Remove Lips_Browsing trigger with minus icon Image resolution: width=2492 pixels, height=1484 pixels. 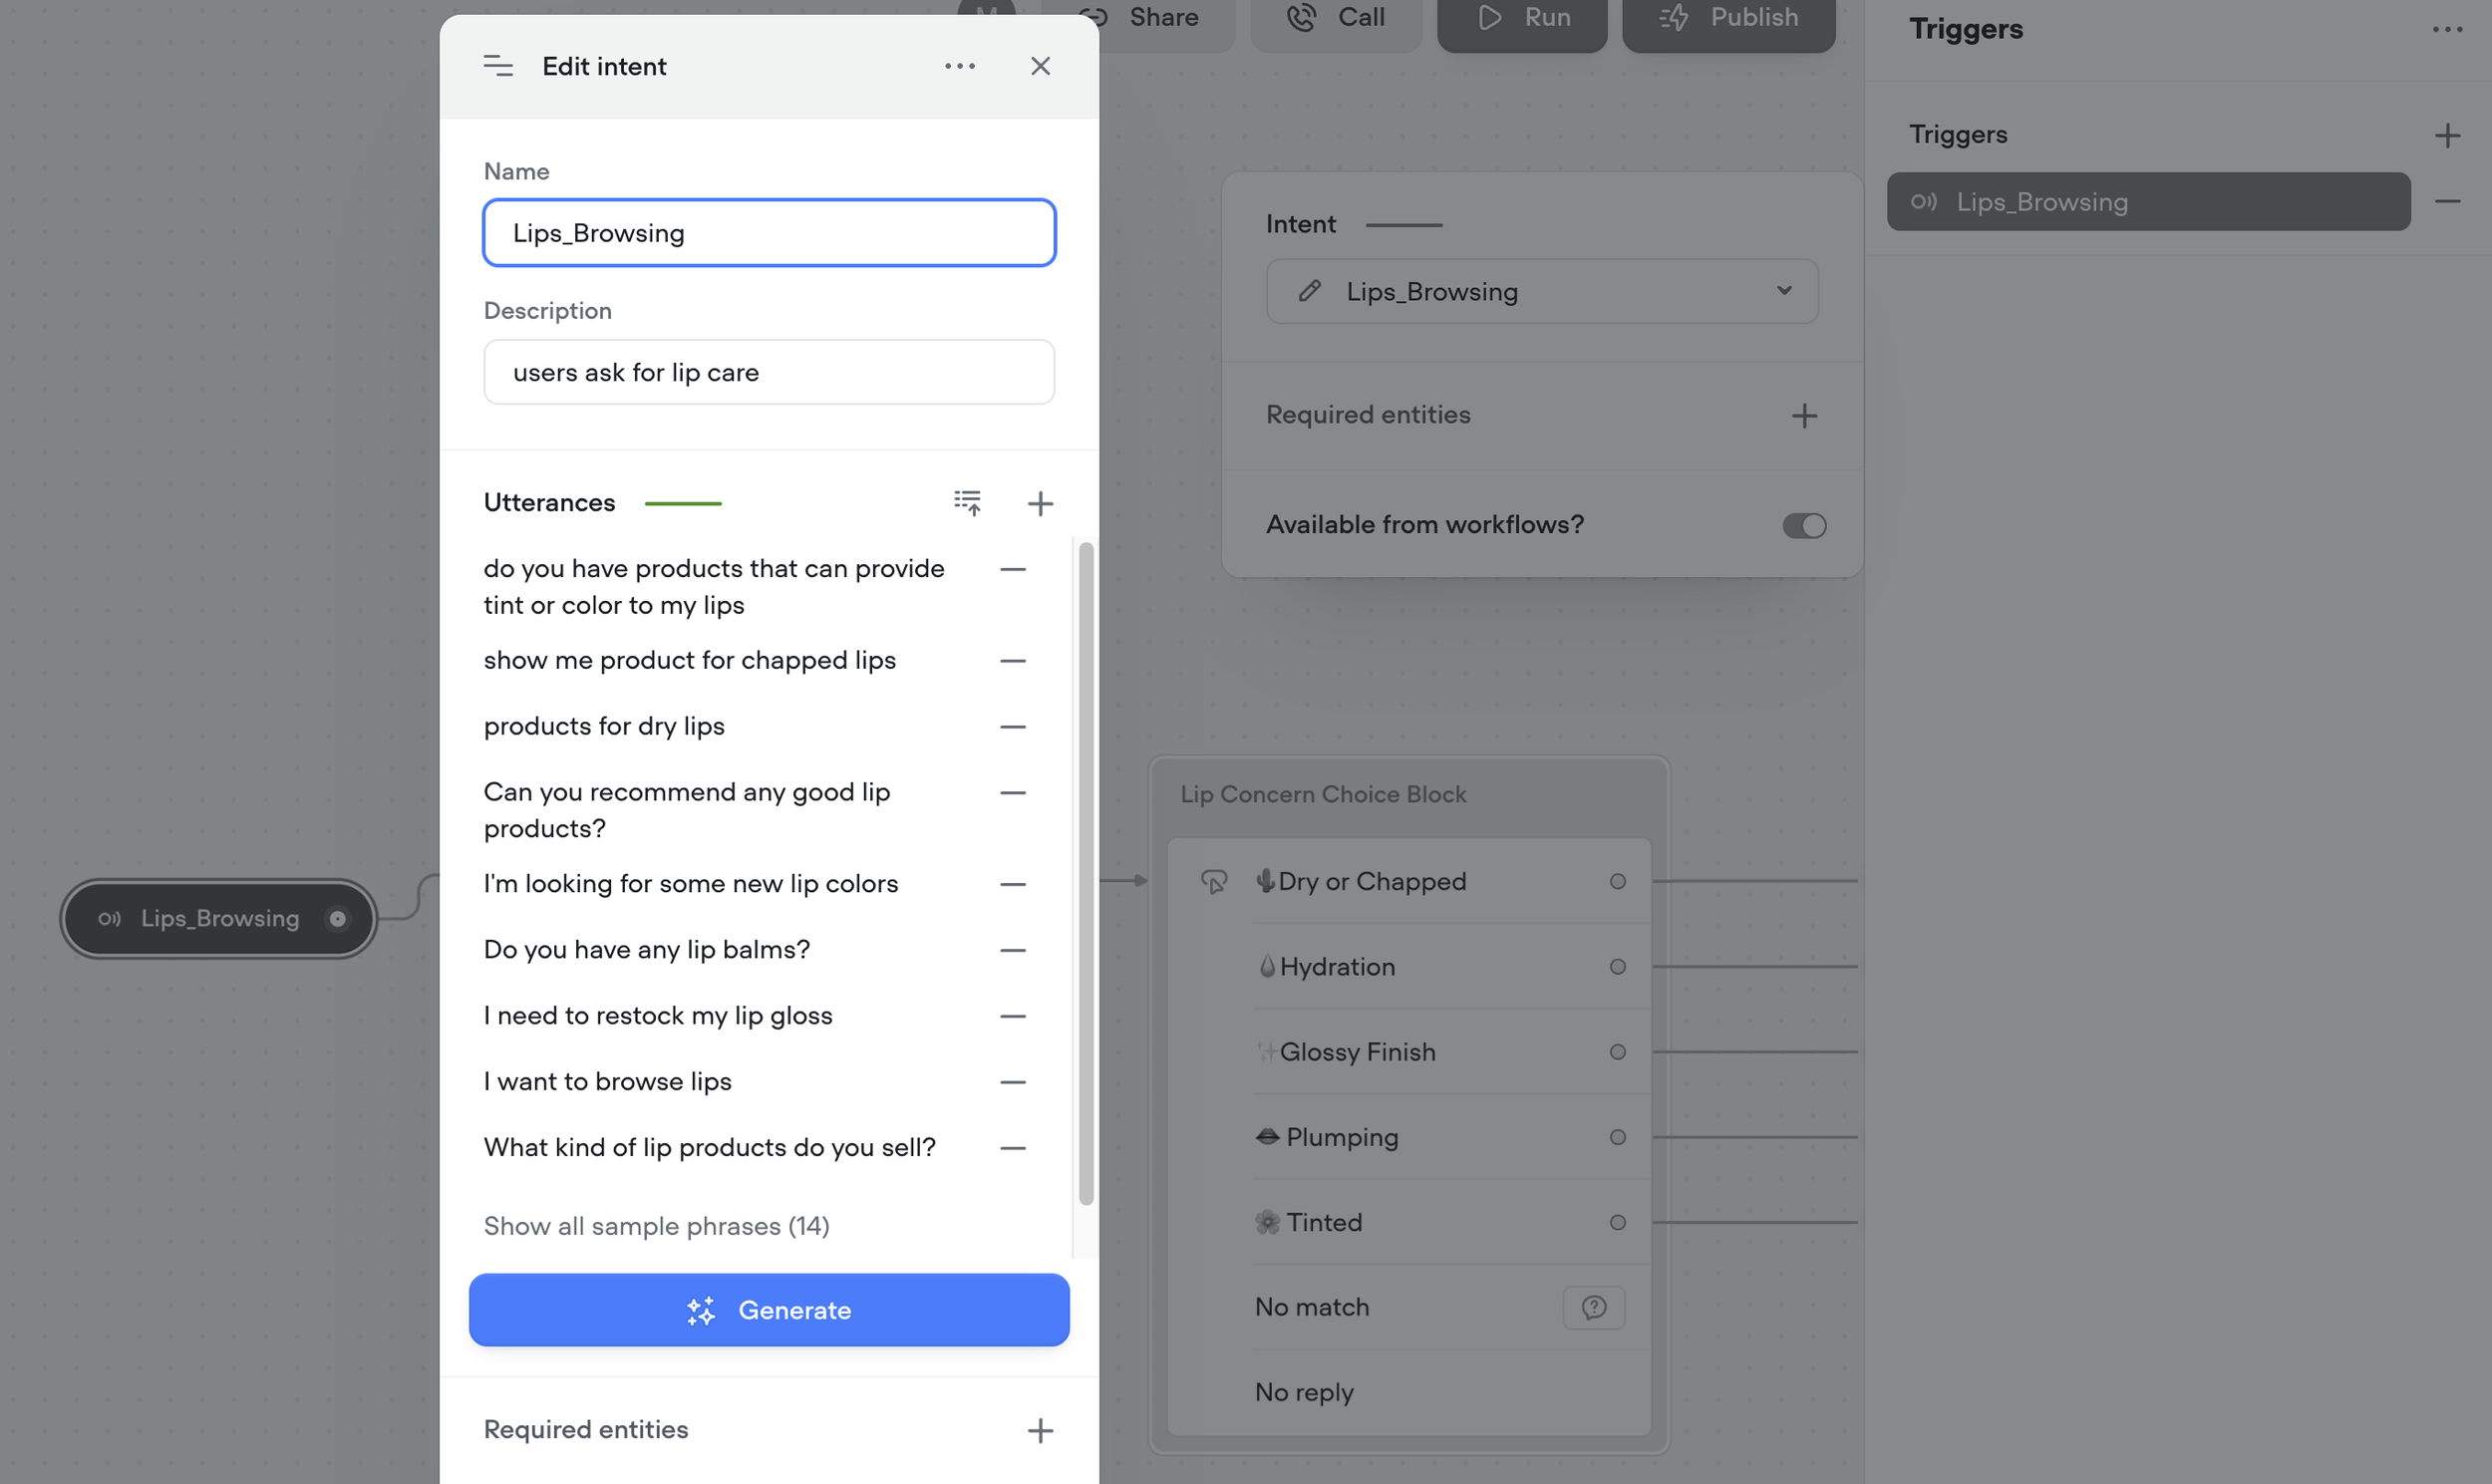2446,202
